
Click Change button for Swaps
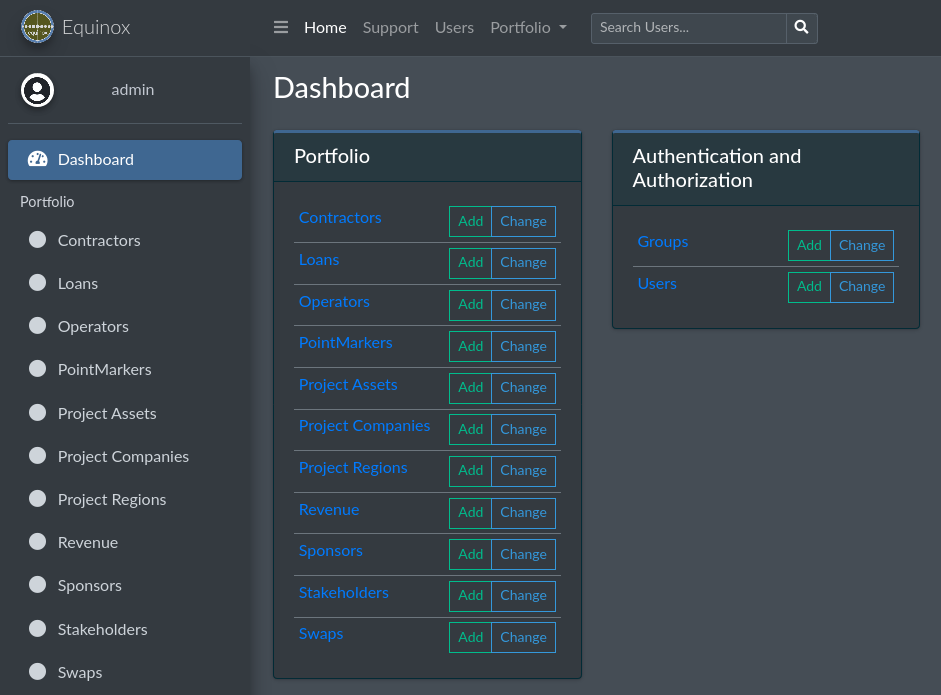coord(523,637)
